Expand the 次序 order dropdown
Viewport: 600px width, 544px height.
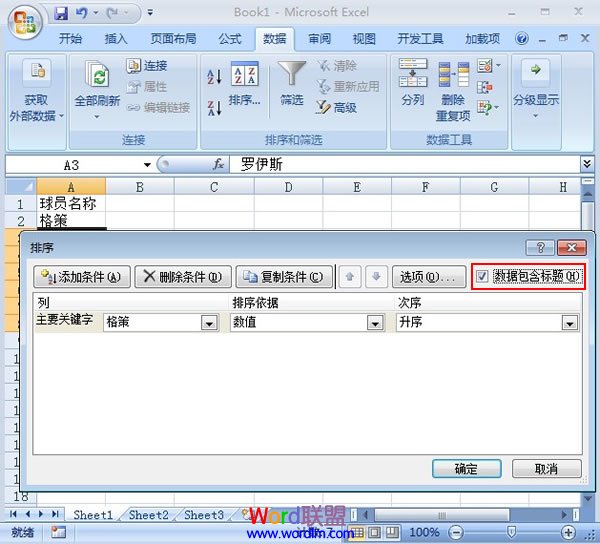click(570, 323)
